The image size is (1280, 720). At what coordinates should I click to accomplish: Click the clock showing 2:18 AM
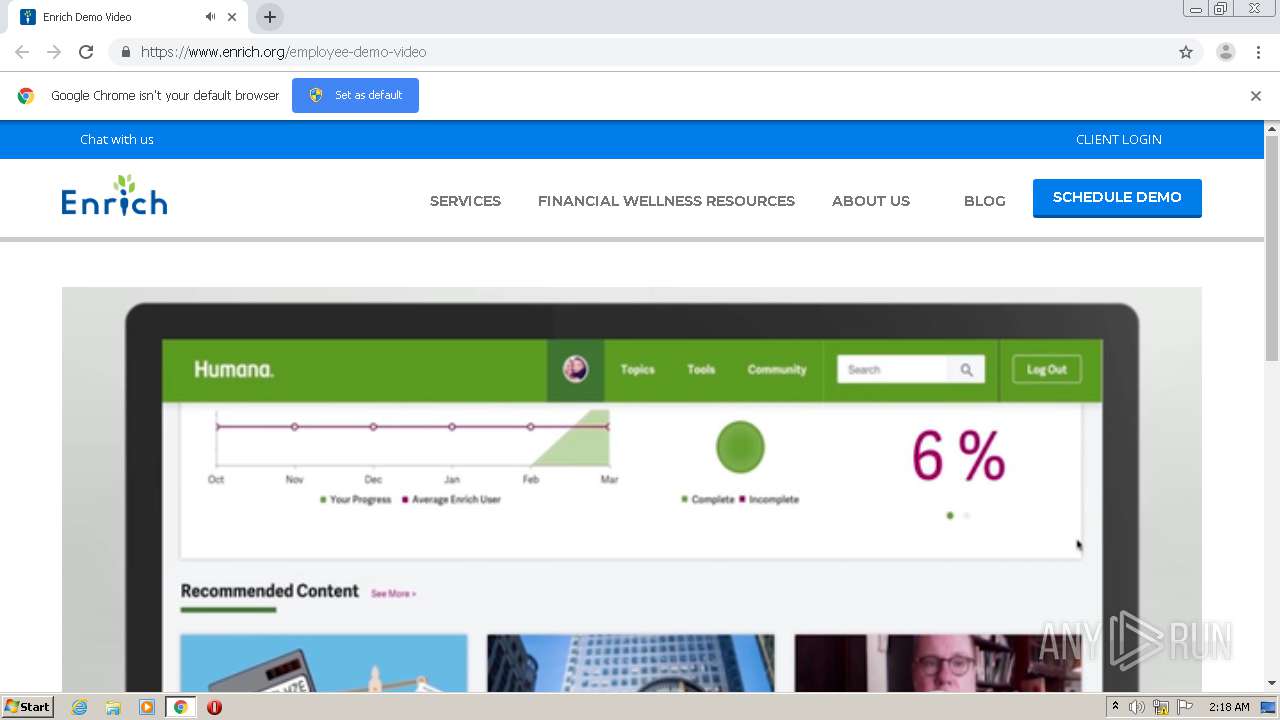pyautogui.click(x=1229, y=707)
